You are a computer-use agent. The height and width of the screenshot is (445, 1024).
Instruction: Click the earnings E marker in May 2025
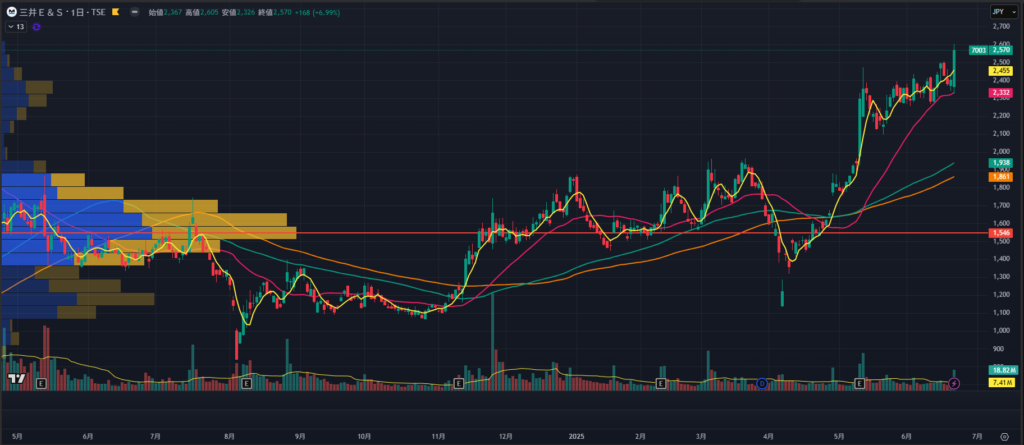point(859,383)
